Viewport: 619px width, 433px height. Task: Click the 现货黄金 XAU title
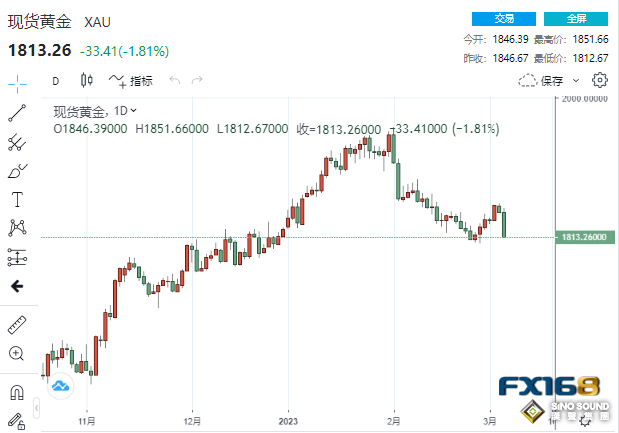tap(59, 22)
